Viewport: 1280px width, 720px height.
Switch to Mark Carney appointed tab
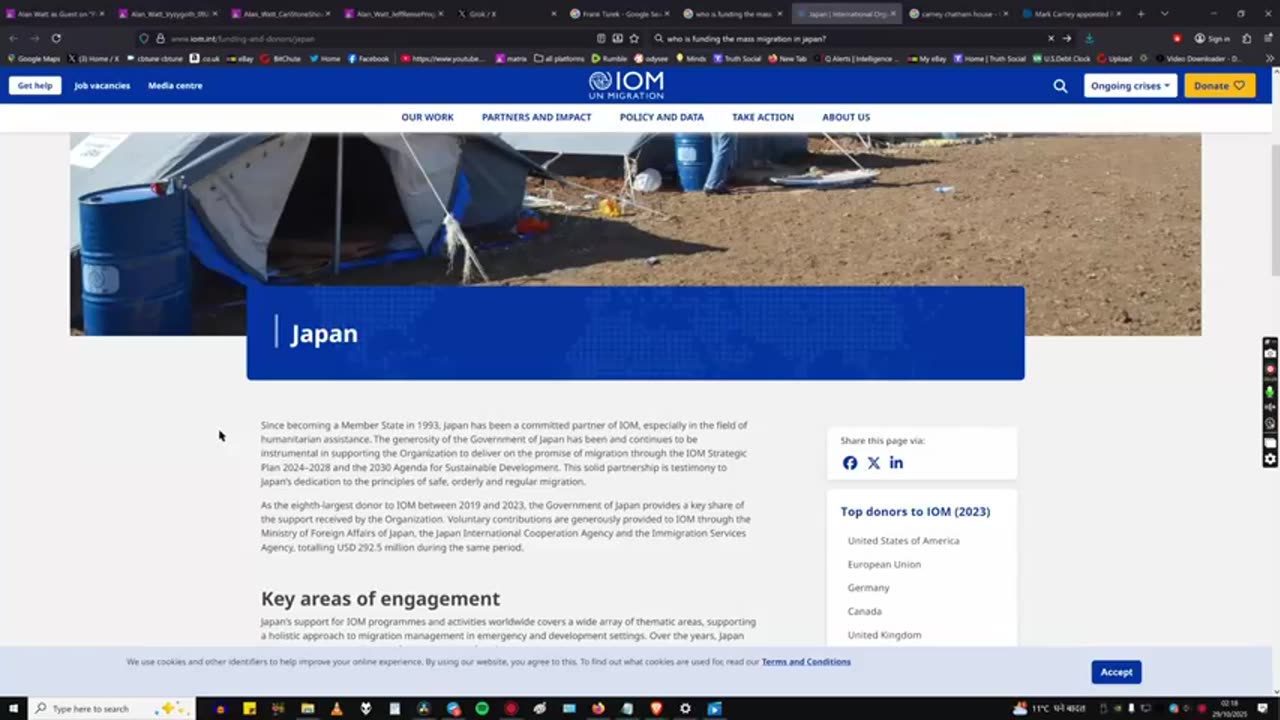[x=1071, y=14]
